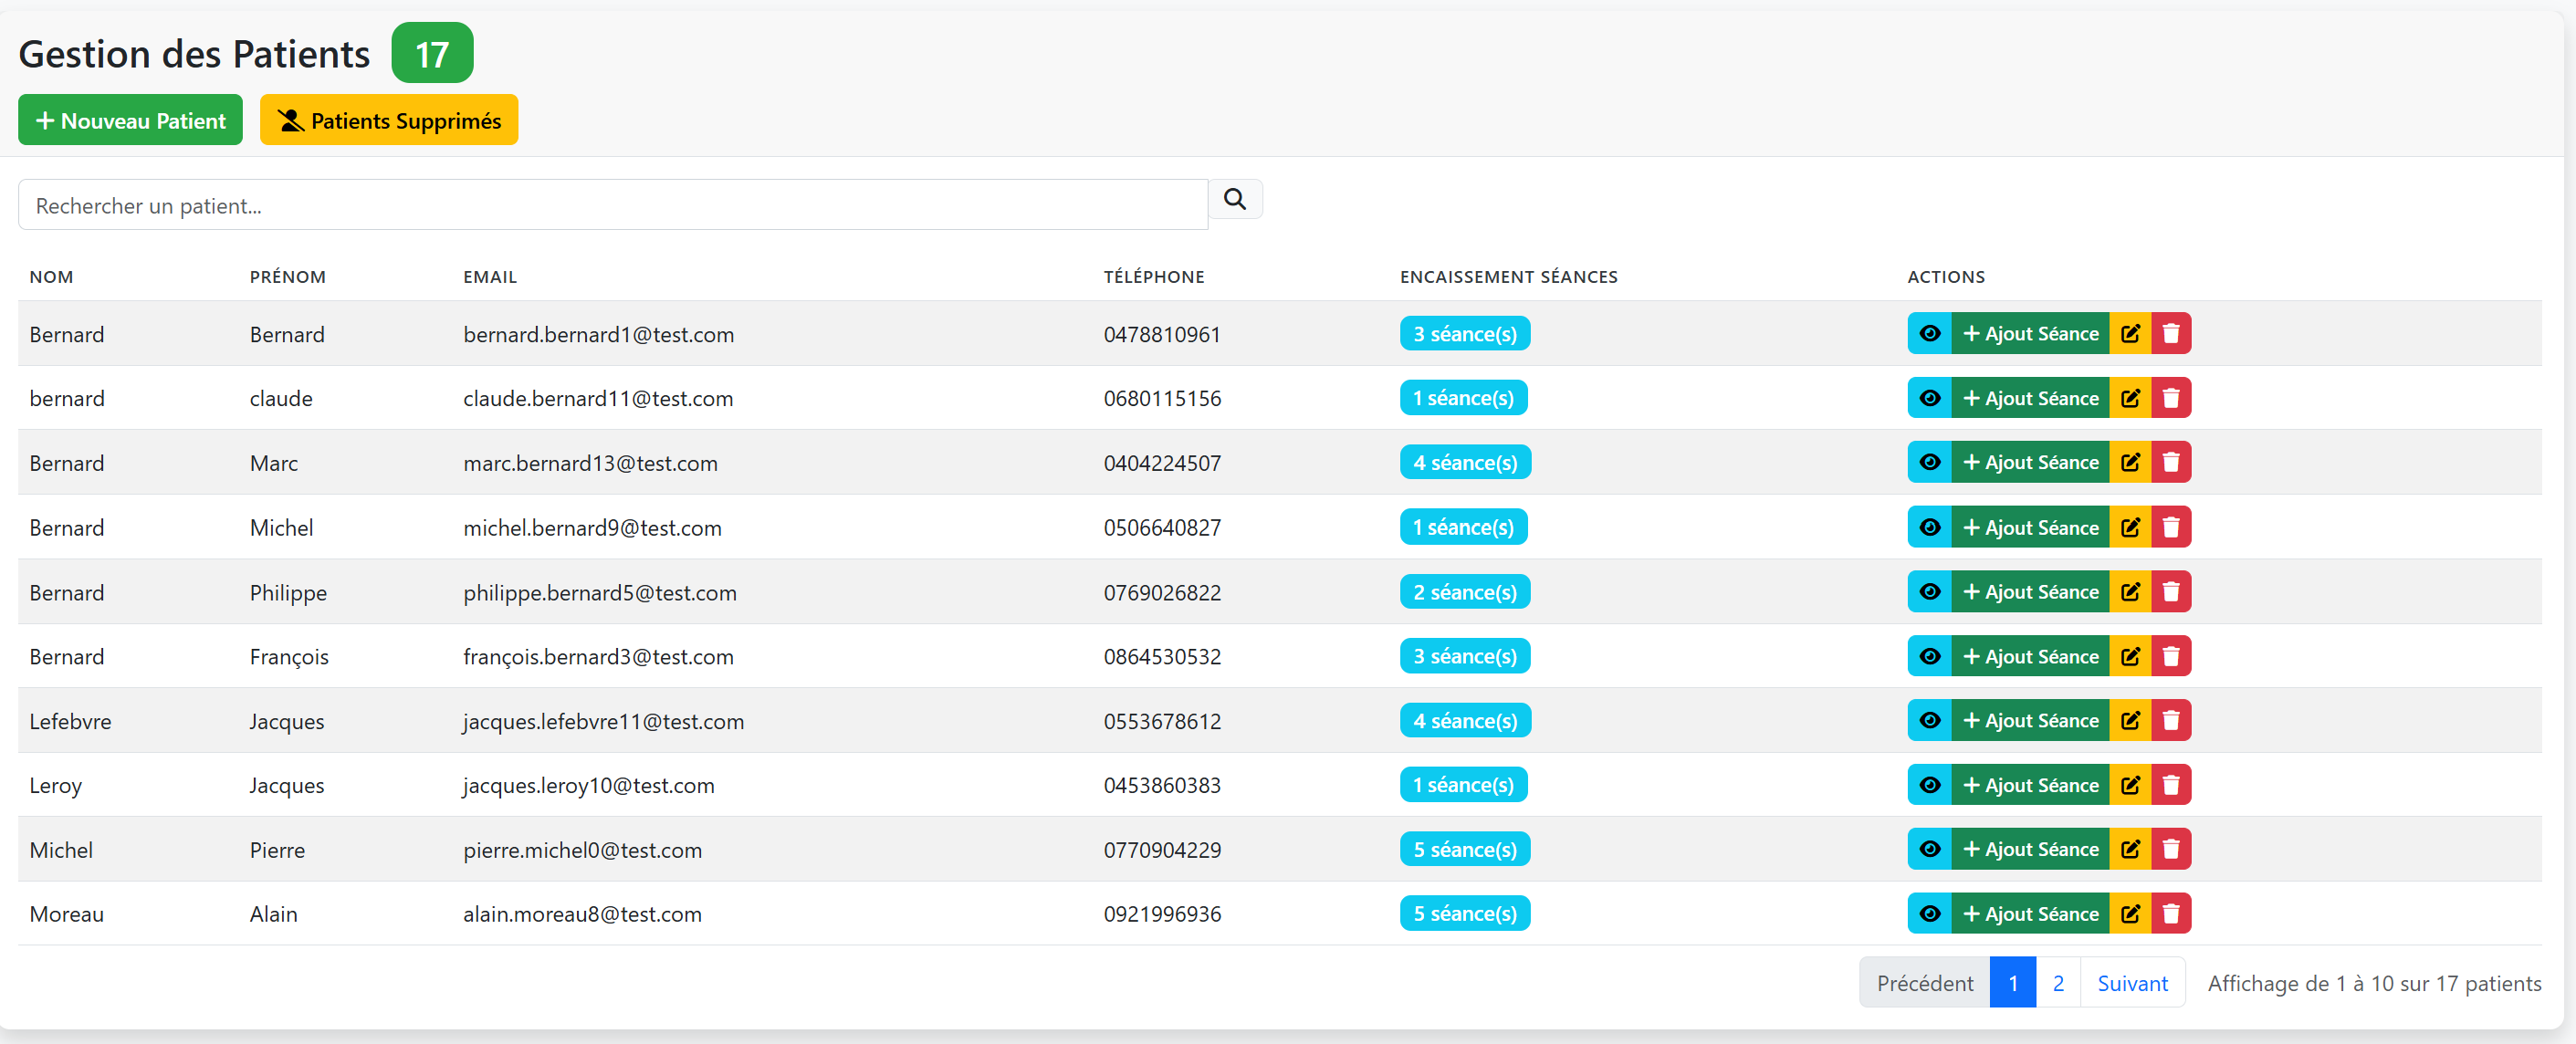Open eye view for Bernard Bernard
2576x1044 pixels.
click(x=1929, y=334)
